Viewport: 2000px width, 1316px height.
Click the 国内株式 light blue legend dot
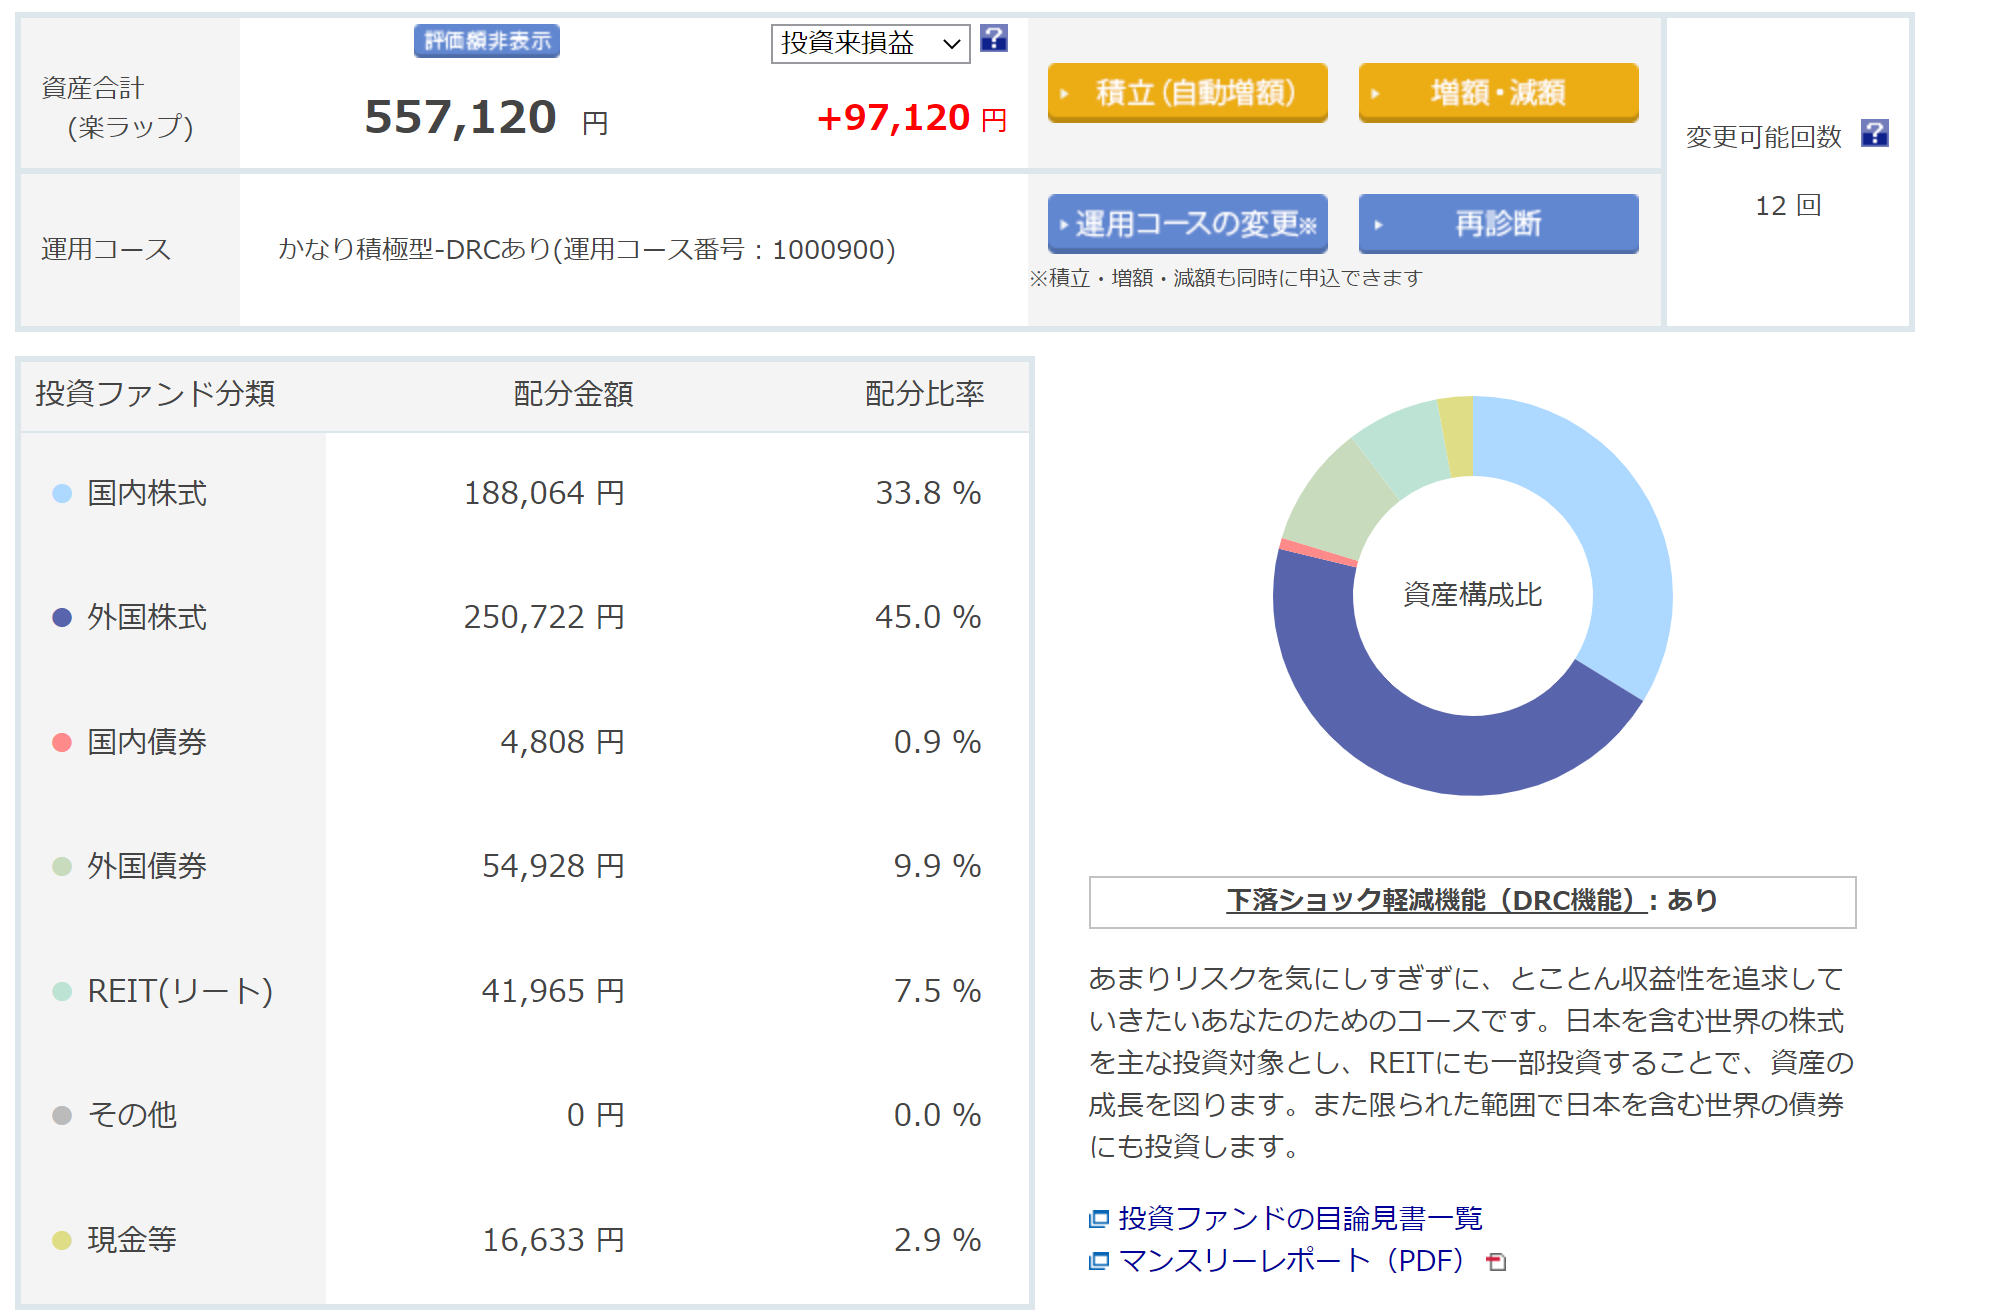[x=62, y=493]
